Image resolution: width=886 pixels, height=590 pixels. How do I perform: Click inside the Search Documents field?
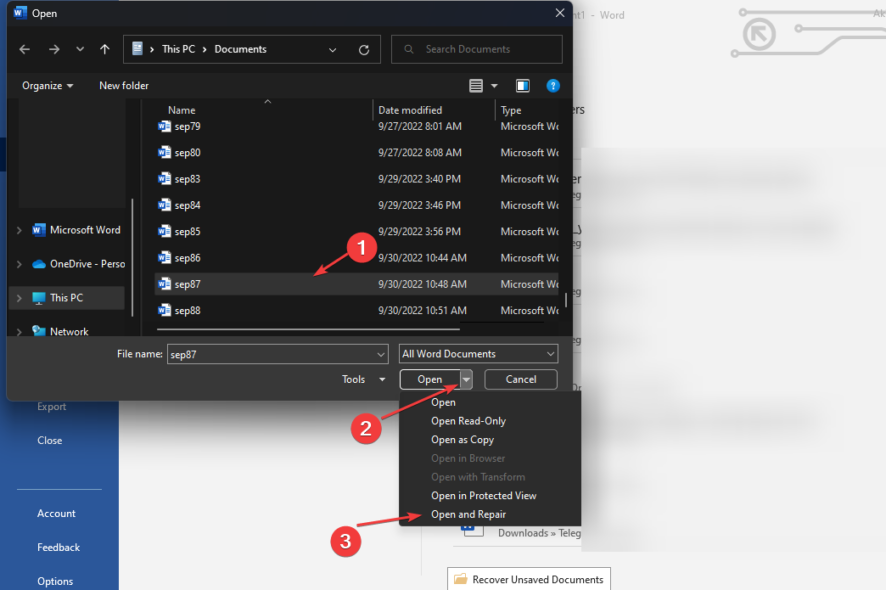[476, 48]
